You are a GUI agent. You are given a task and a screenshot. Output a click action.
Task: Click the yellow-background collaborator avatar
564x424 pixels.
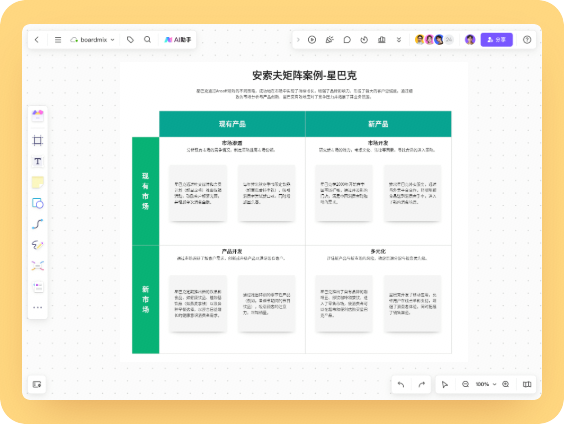[x=420, y=40]
